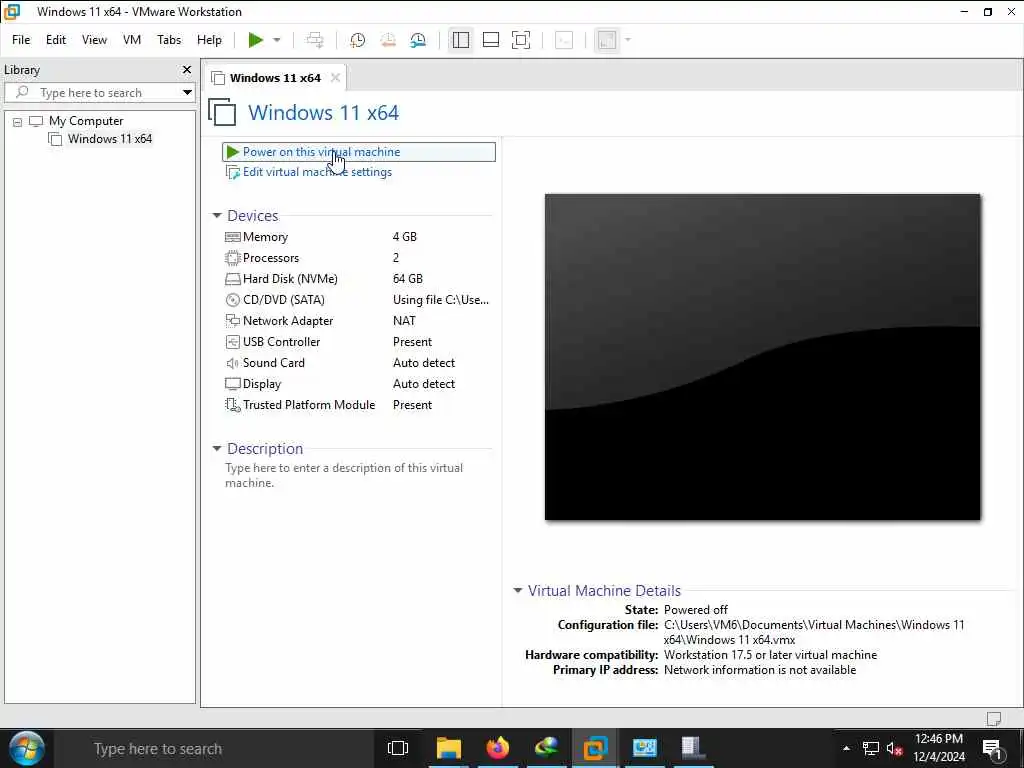Collapse the Description section triangle
Image resolution: width=1024 pixels, height=768 pixels.
217,449
